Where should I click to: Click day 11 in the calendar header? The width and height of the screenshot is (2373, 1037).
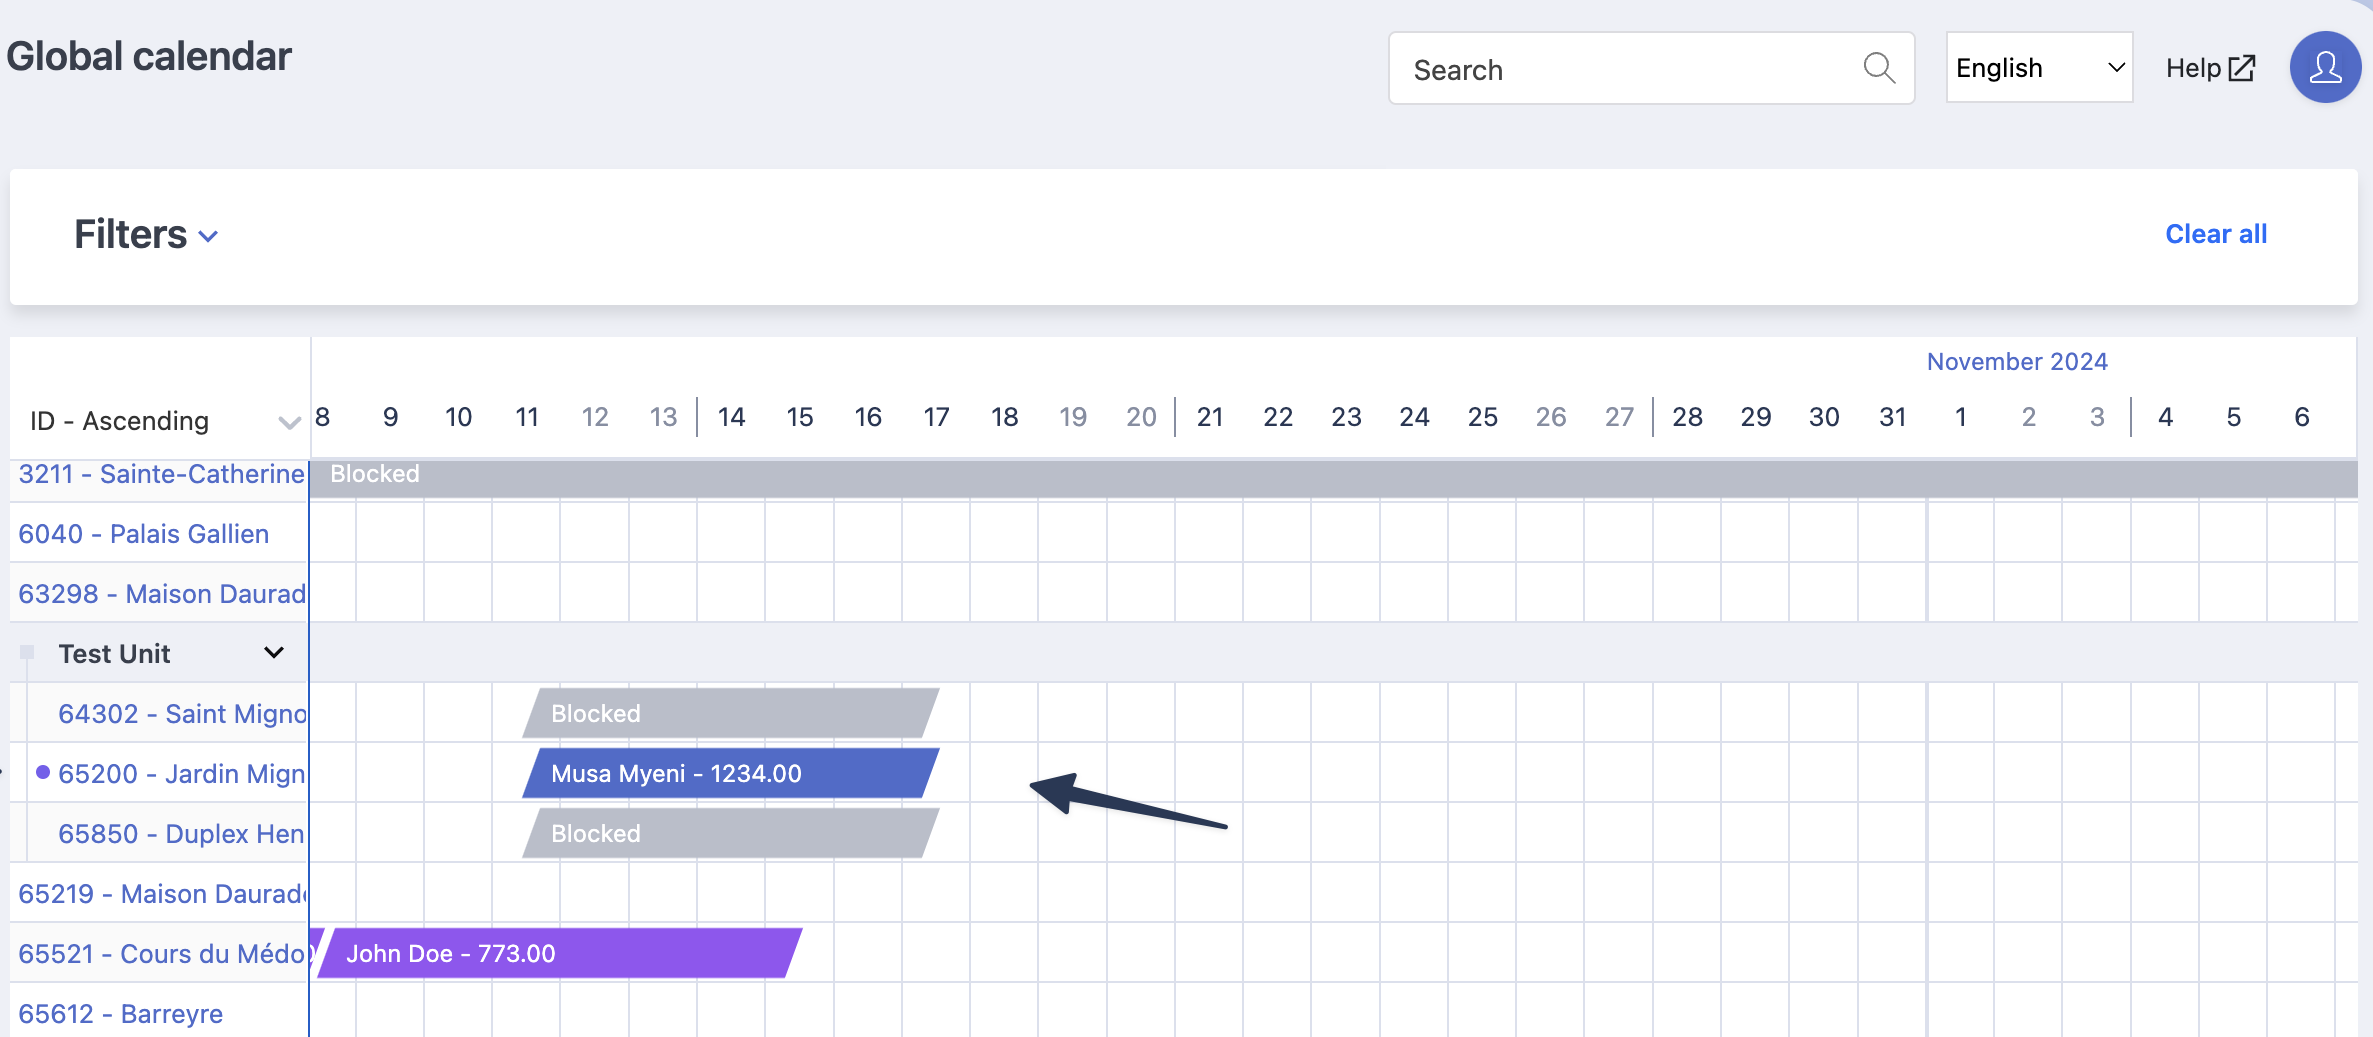coord(527,417)
